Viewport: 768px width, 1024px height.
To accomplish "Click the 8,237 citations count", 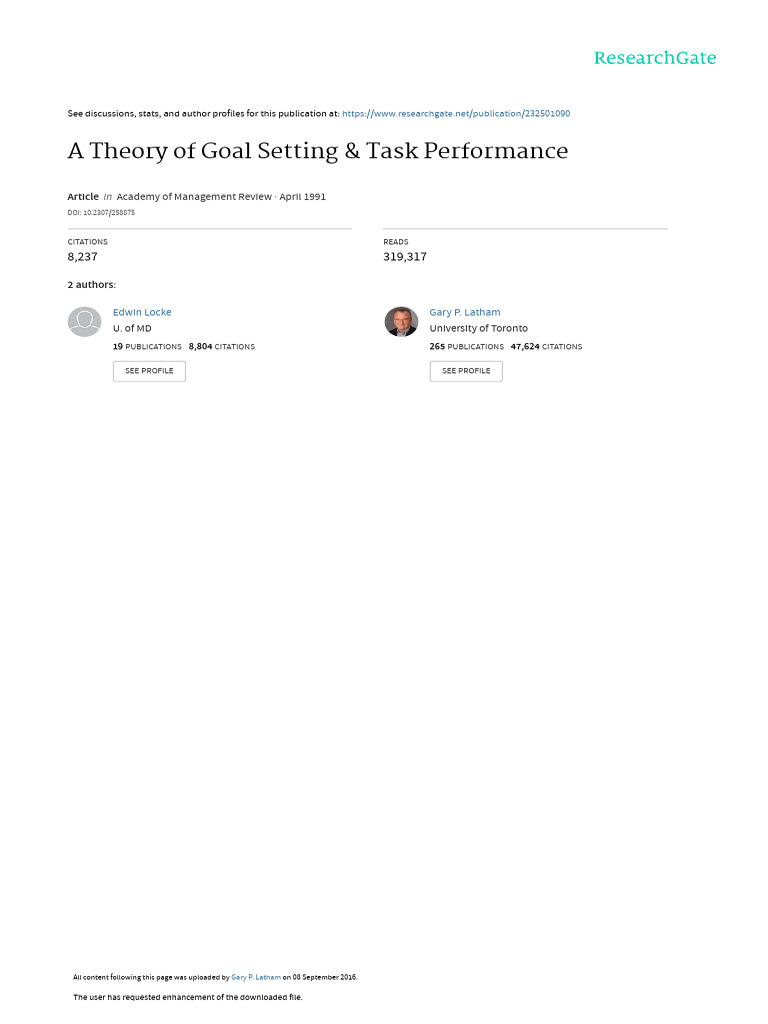I will coord(82,257).
